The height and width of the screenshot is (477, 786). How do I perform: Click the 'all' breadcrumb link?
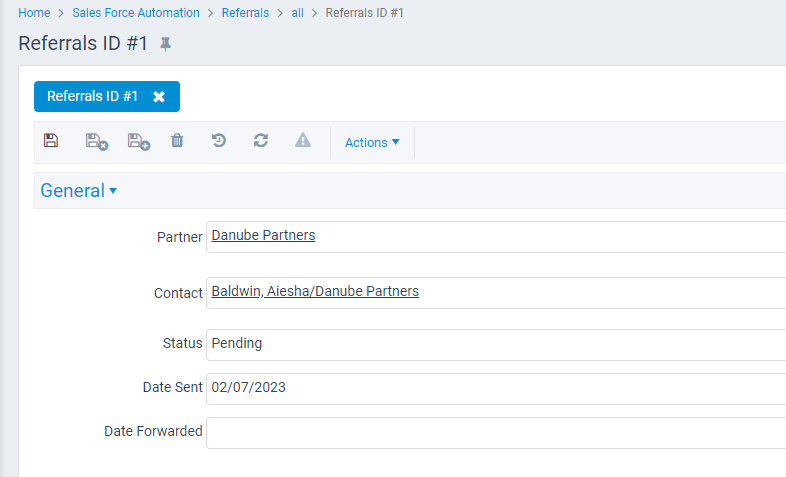tap(297, 13)
